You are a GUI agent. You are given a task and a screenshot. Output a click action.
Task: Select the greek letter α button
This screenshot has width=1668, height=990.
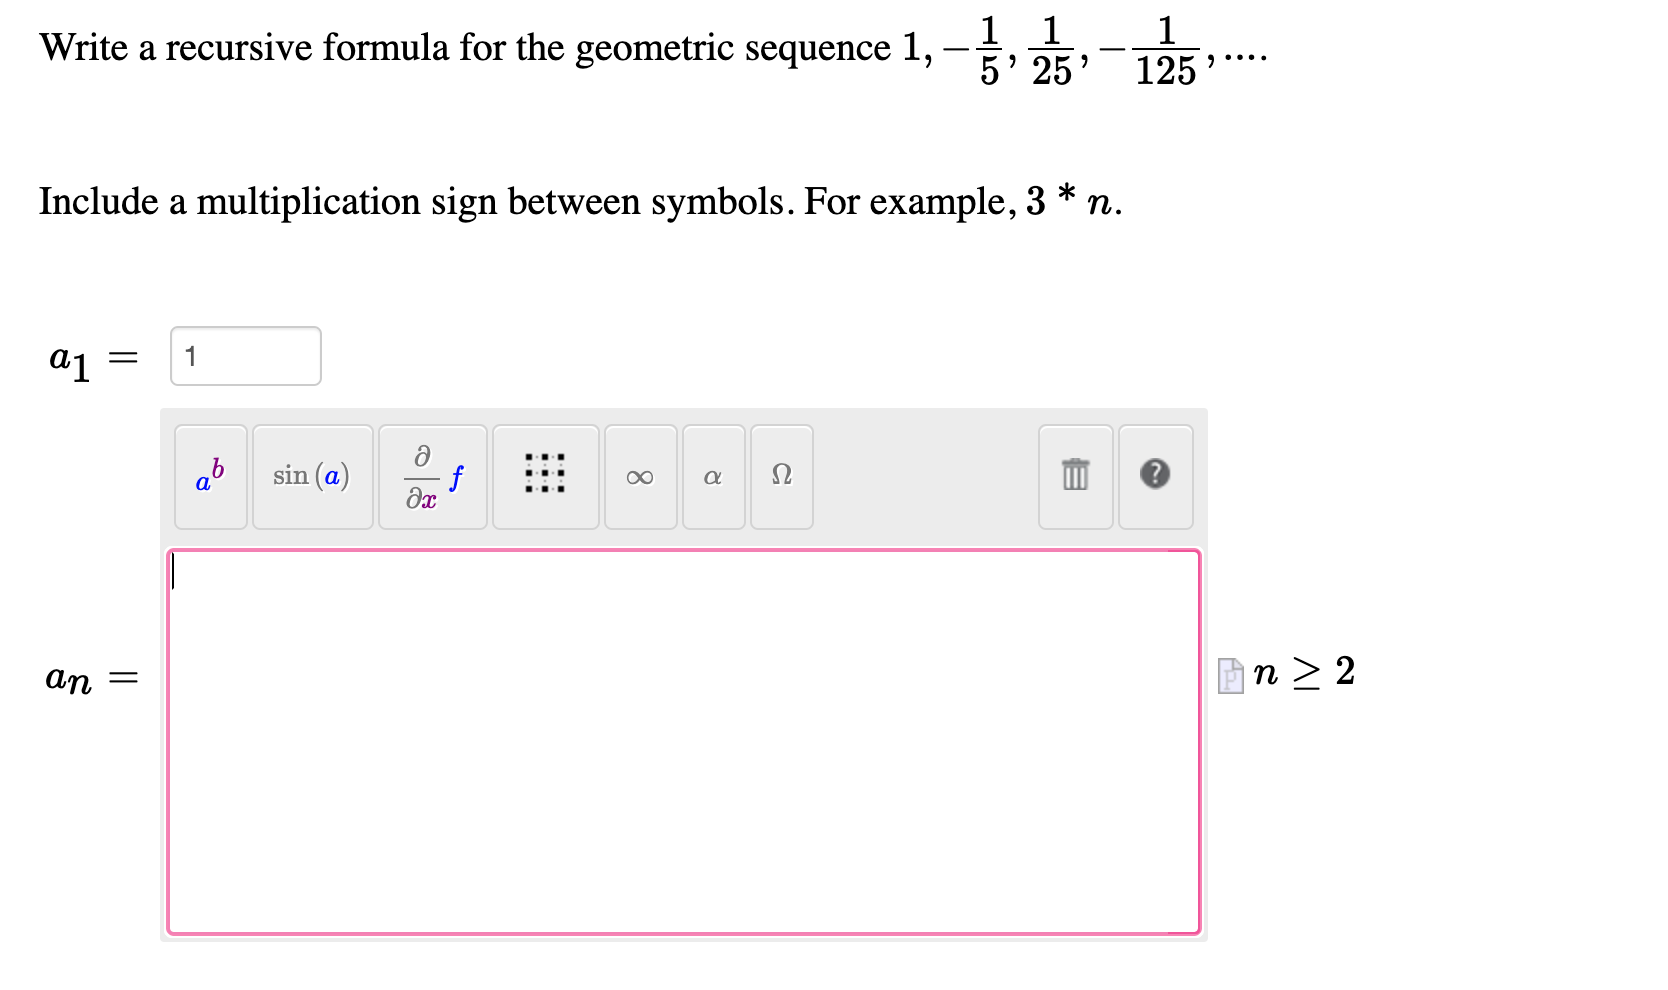pos(713,477)
